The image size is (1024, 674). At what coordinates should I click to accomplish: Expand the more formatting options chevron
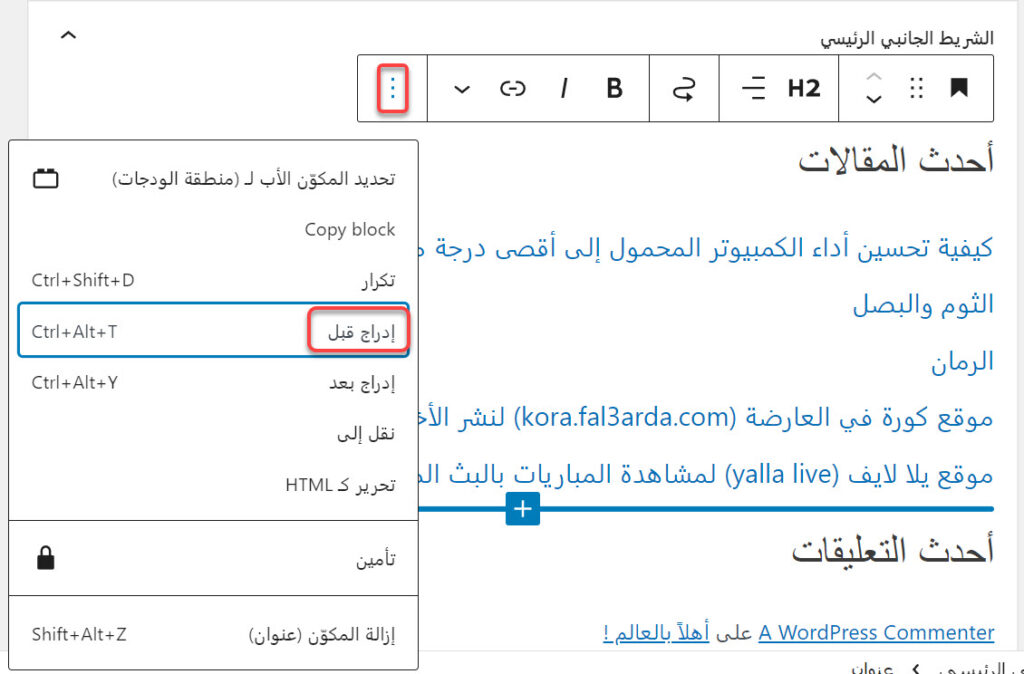click(x=462, y=89)
